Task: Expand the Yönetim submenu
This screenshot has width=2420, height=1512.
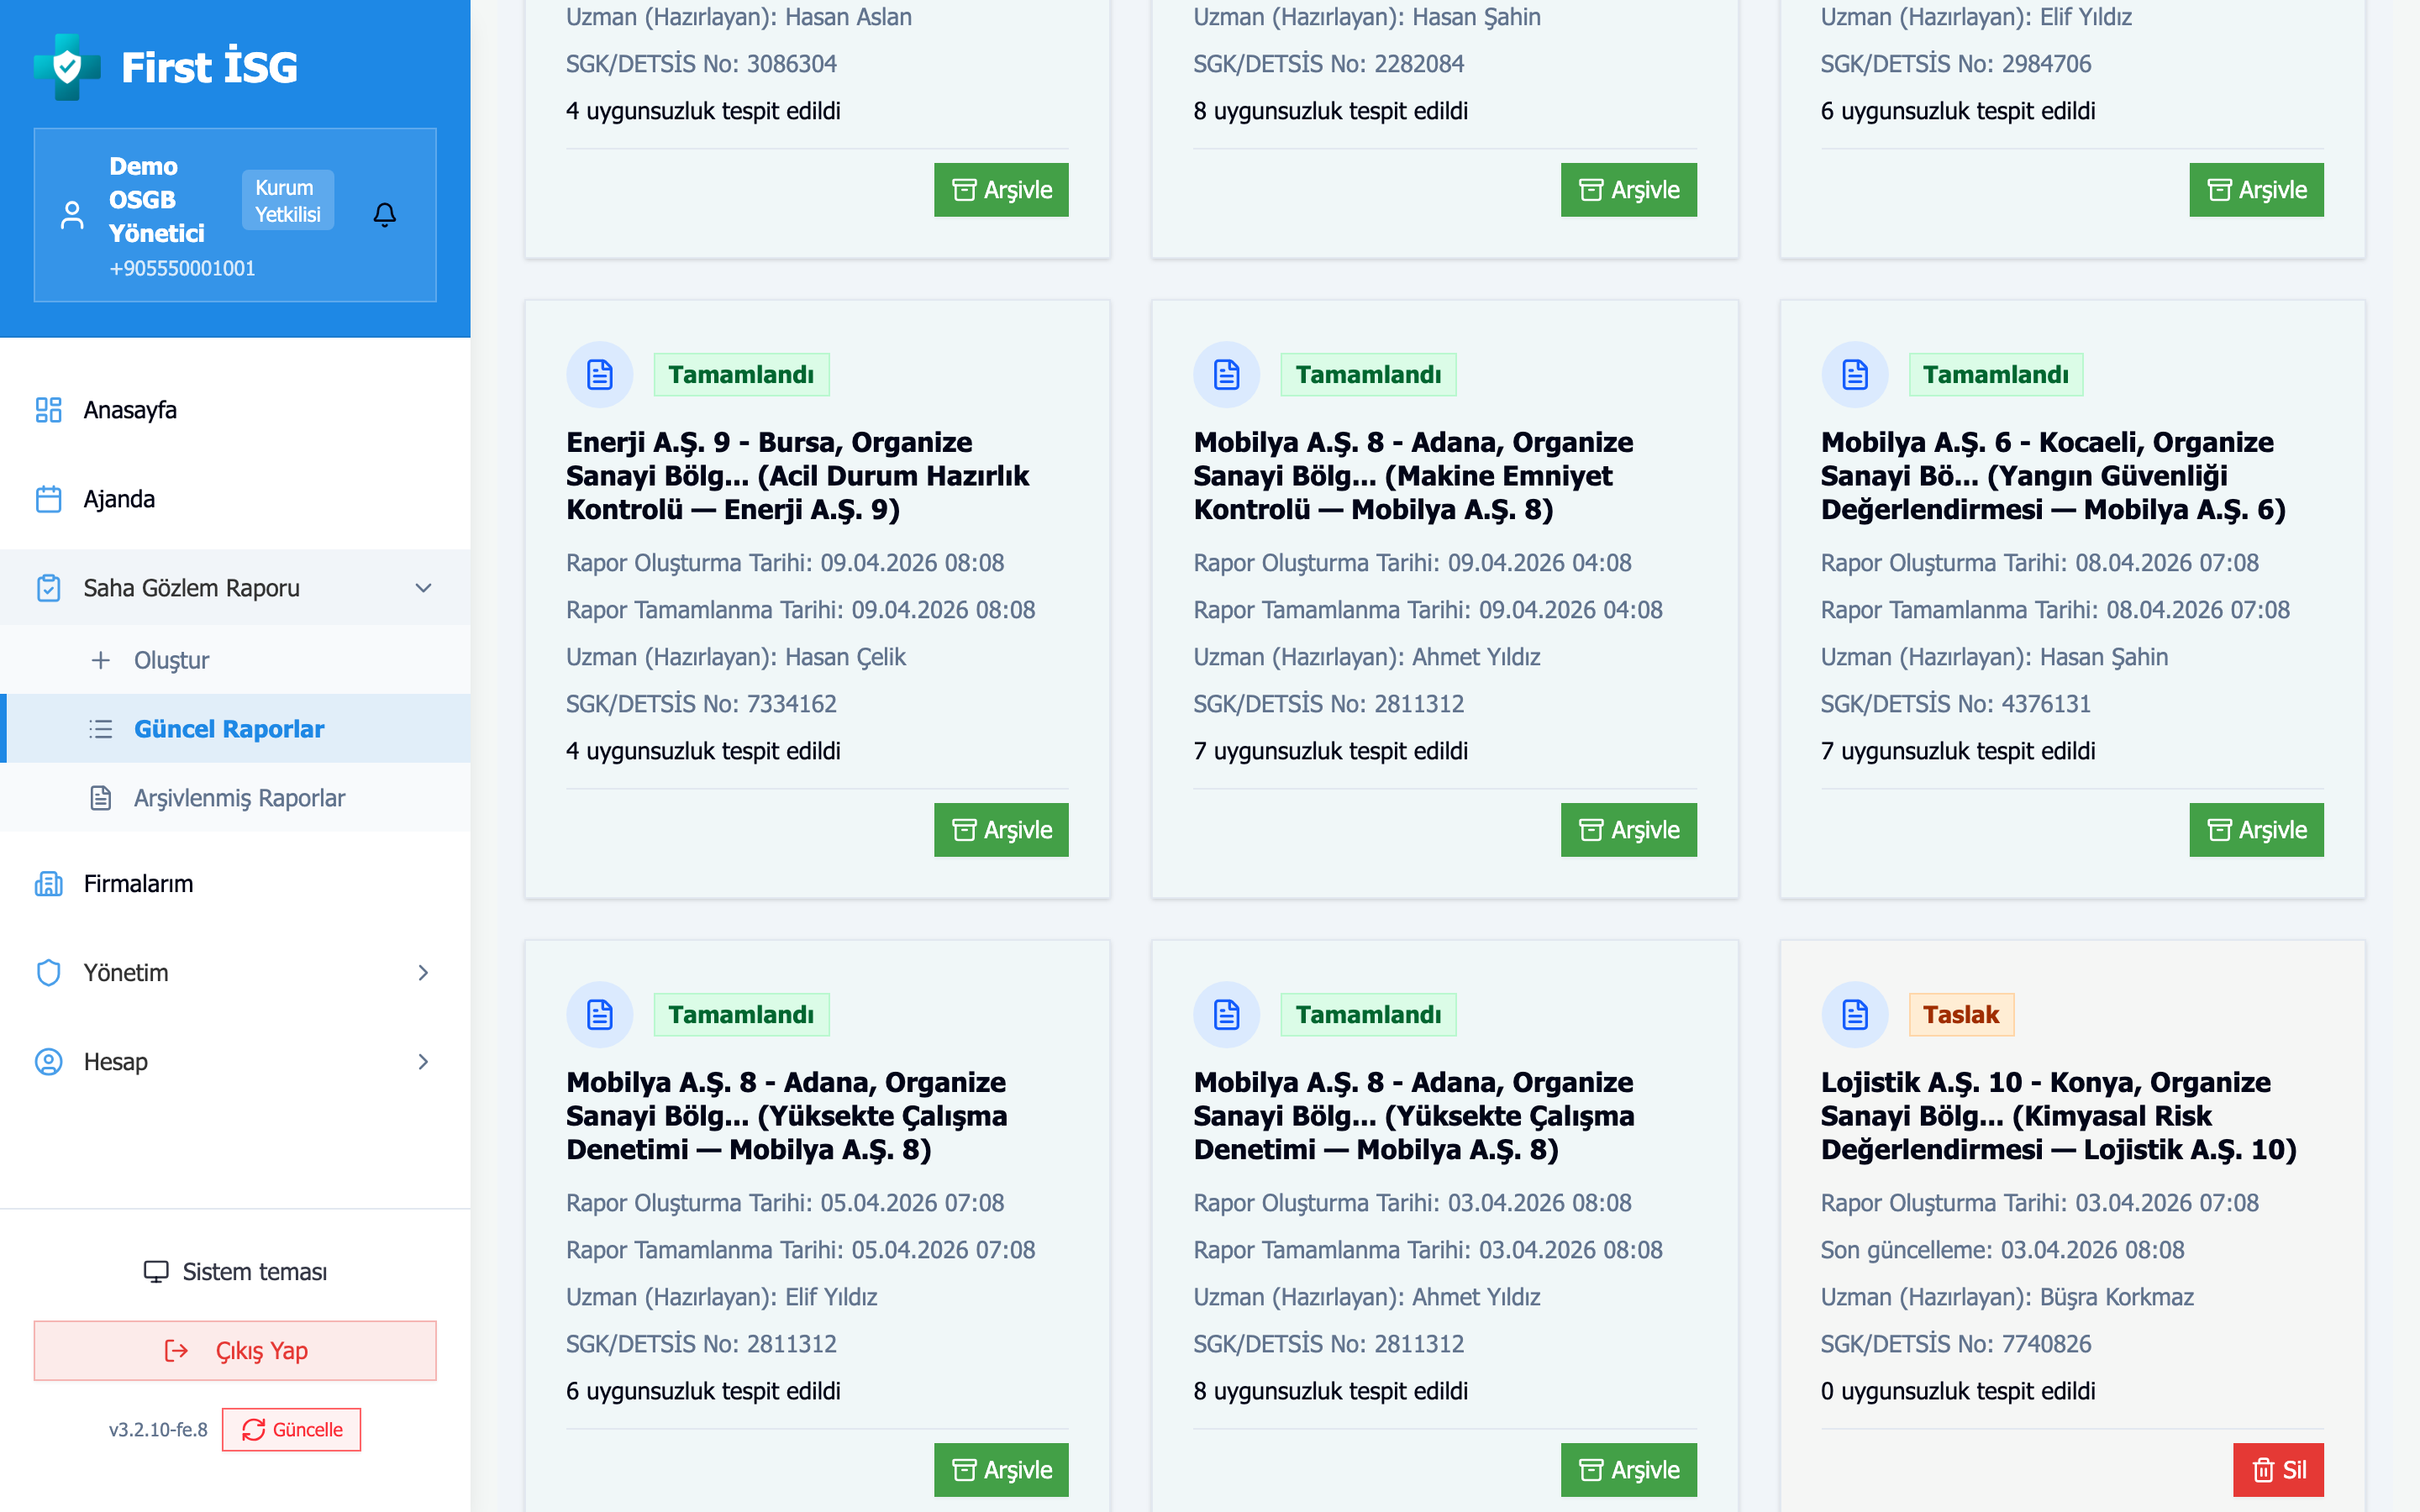Action: click(x=423, y=973)
